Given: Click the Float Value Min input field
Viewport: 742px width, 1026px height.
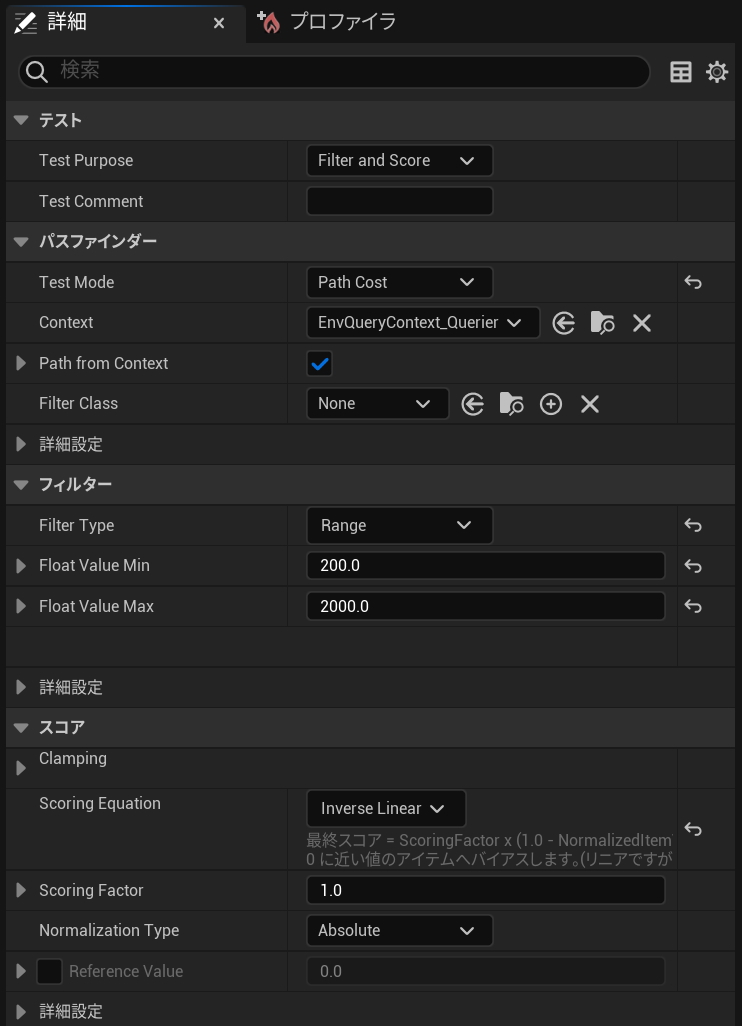Looking at the screenshot, I should tap(485, 566).
